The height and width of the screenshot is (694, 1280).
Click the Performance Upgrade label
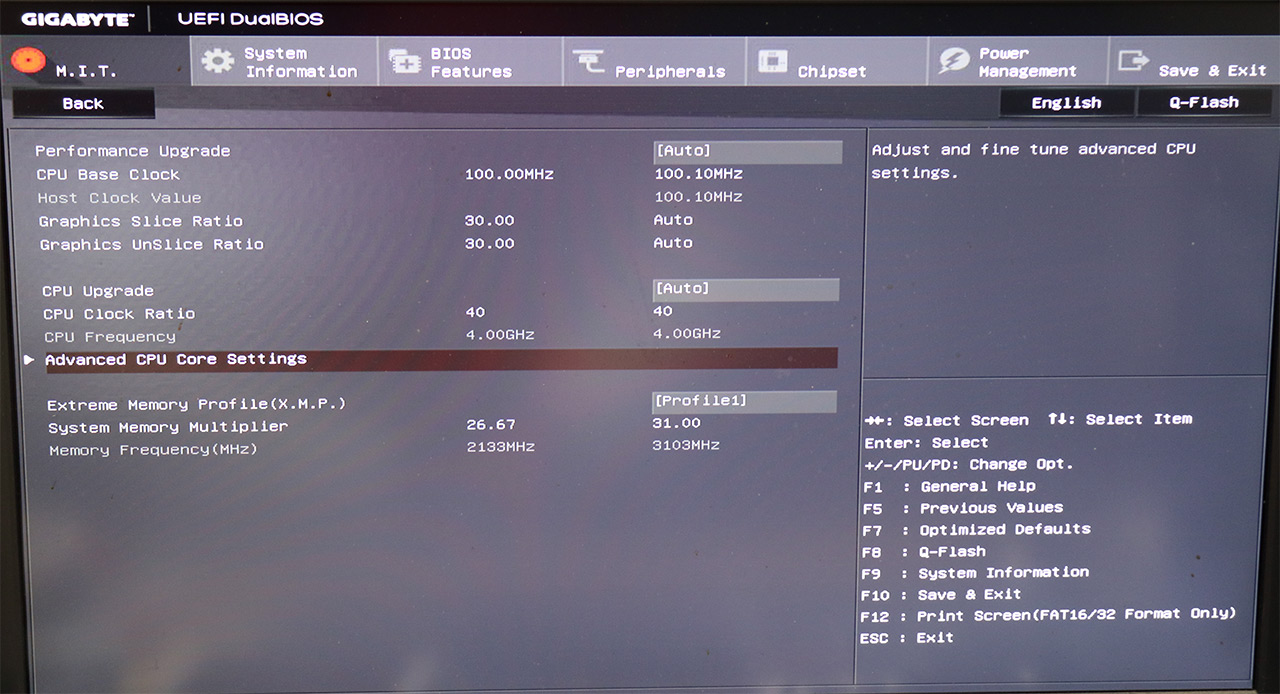tap(133, 151)
